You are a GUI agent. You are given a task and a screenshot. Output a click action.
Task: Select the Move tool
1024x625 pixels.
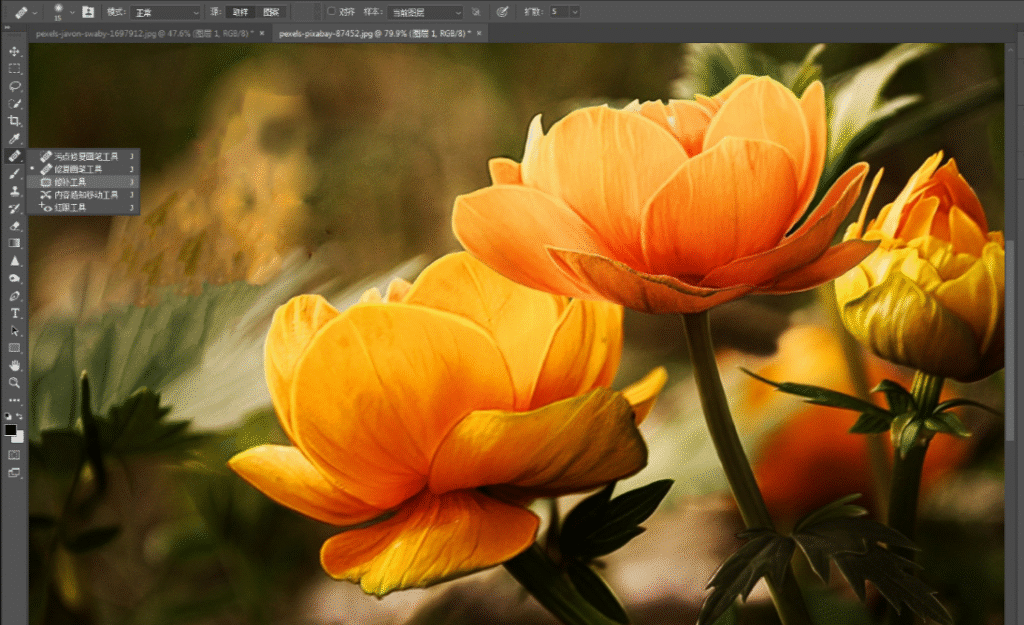click(14, 51)
